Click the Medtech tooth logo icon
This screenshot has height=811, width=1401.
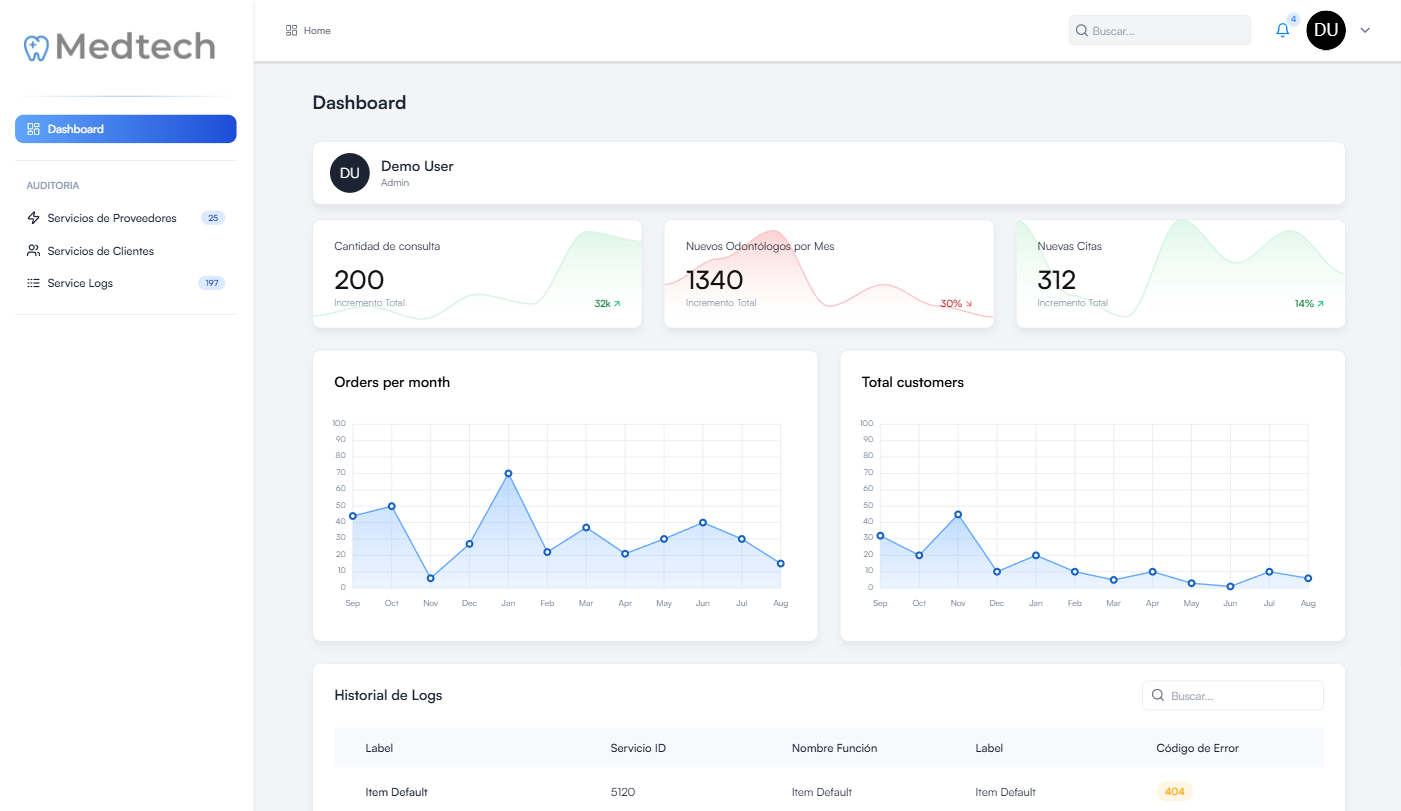click(36, 48)
